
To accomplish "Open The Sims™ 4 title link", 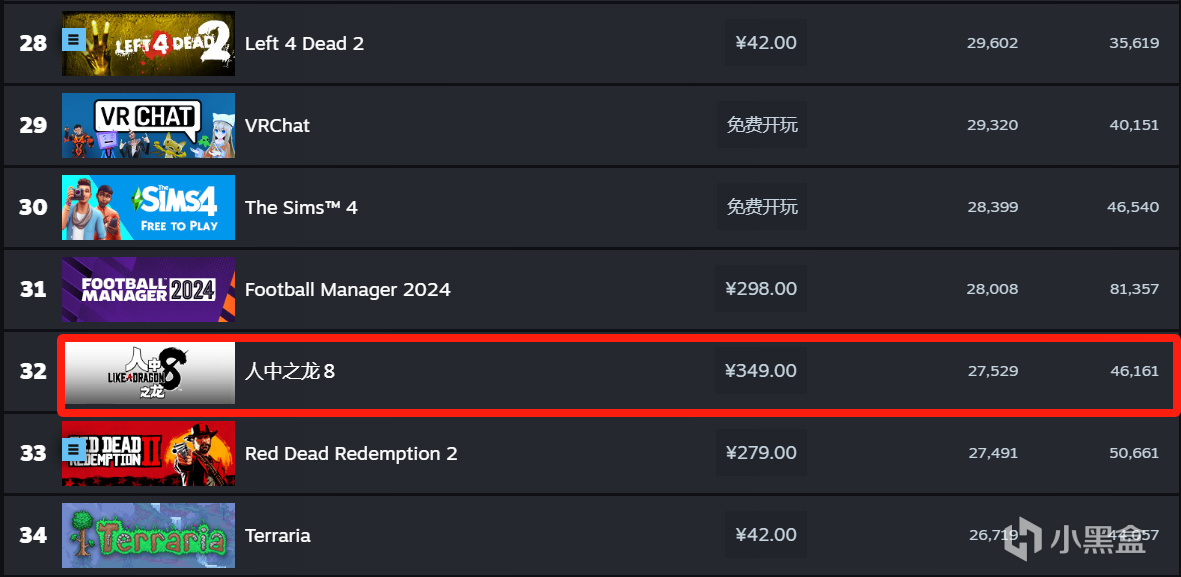I will pyautogui.click(x=301, y=207).
